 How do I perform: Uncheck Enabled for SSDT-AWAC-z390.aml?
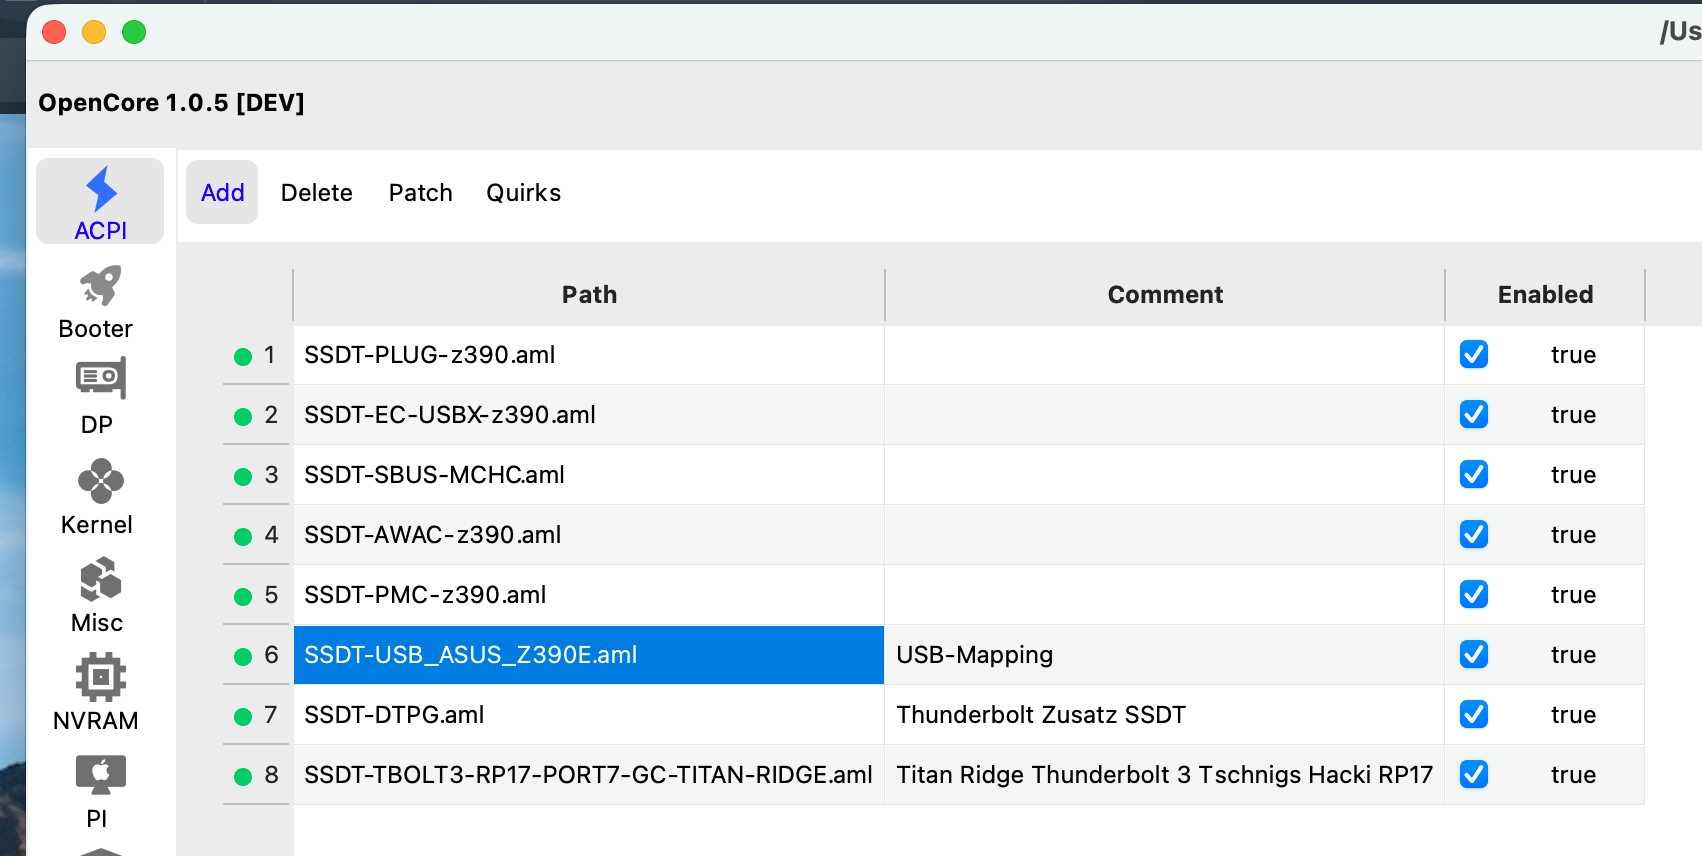click(x=1473, y=535)
